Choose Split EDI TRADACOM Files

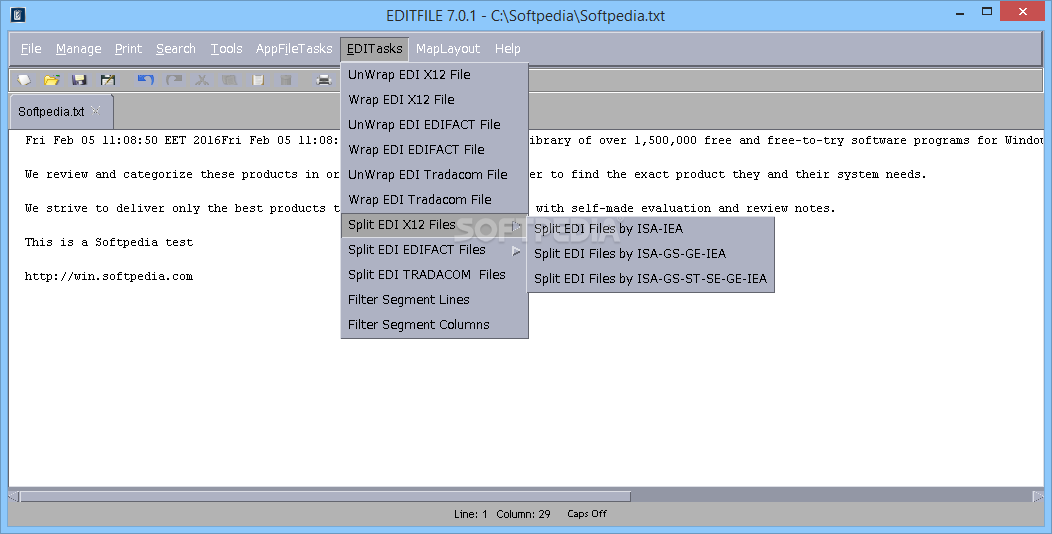click(435, 275)
